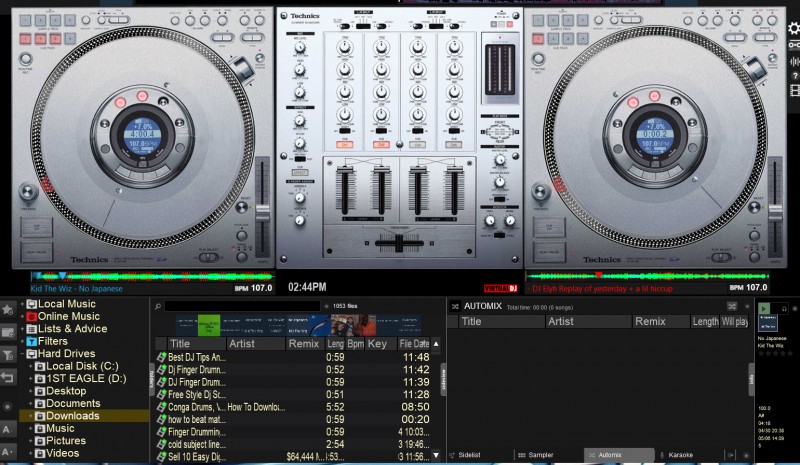Viewport: 800px width, 465px height.
Task: Click the song search input field
Action: pyautogui.click(x=242, y=306)
